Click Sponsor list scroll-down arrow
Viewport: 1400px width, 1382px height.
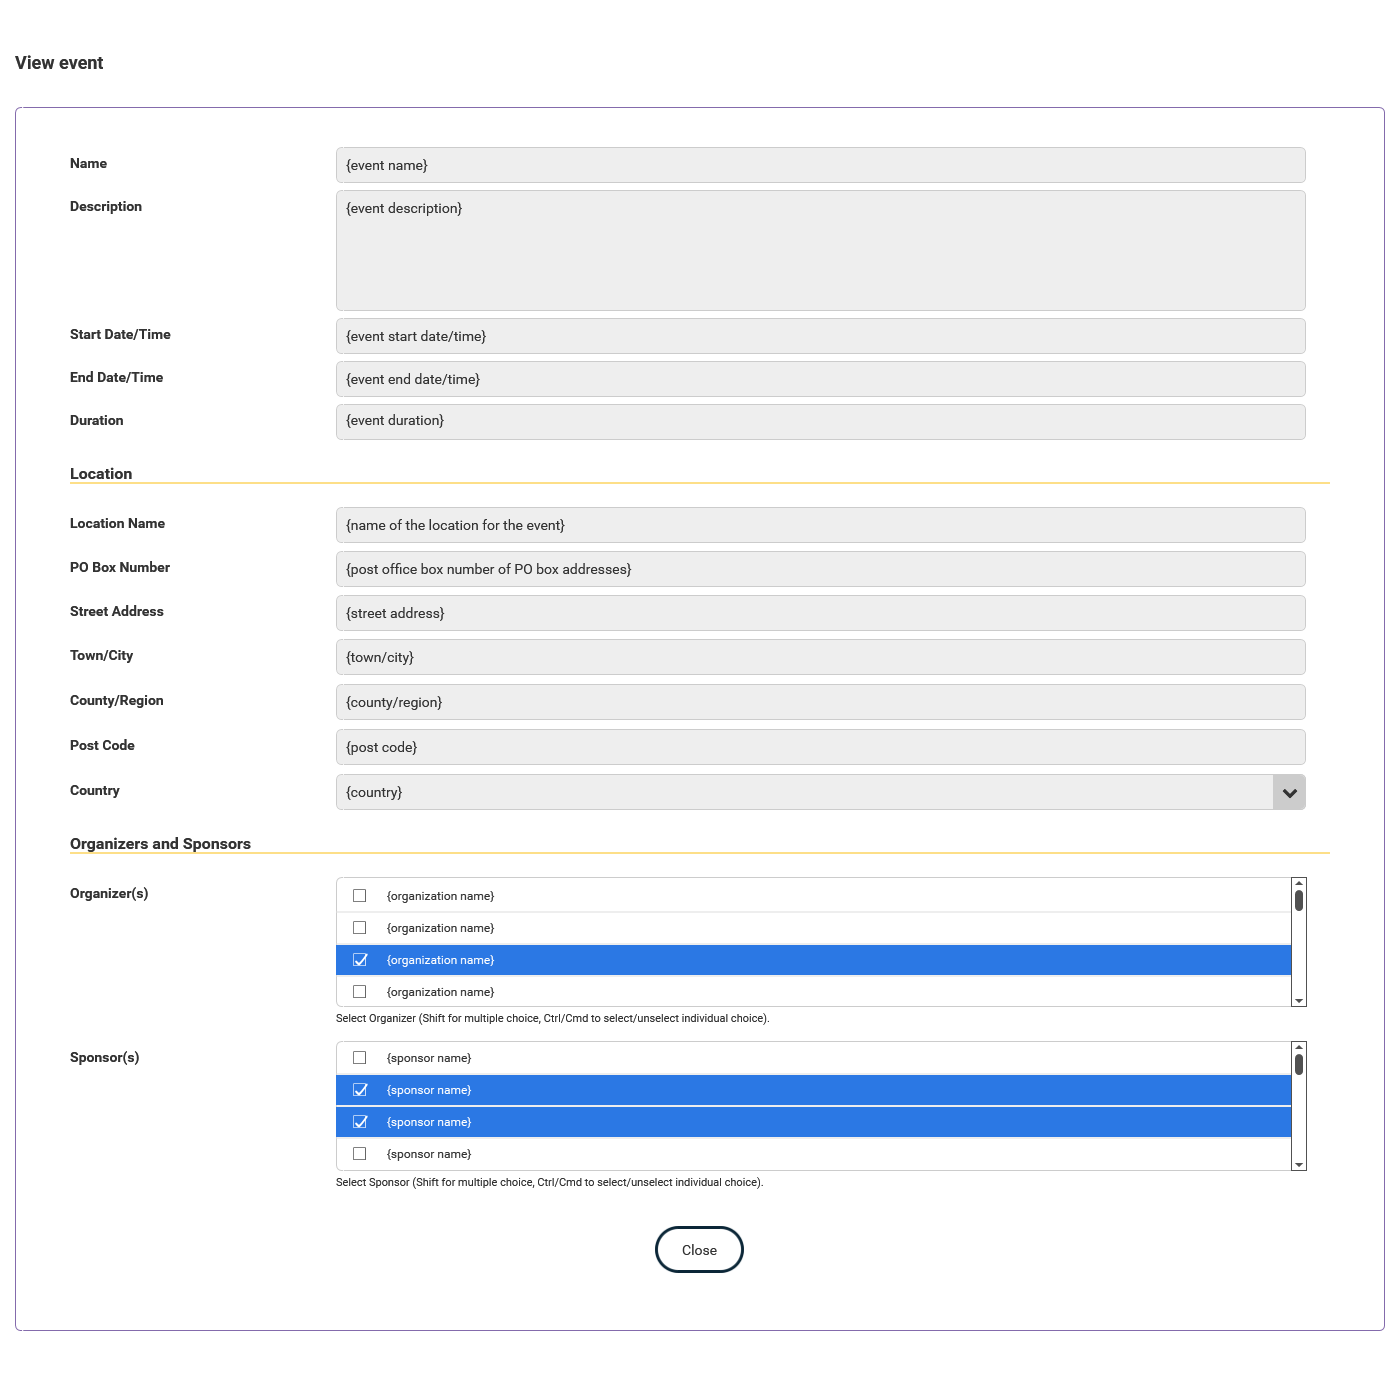[1299, 1165]
